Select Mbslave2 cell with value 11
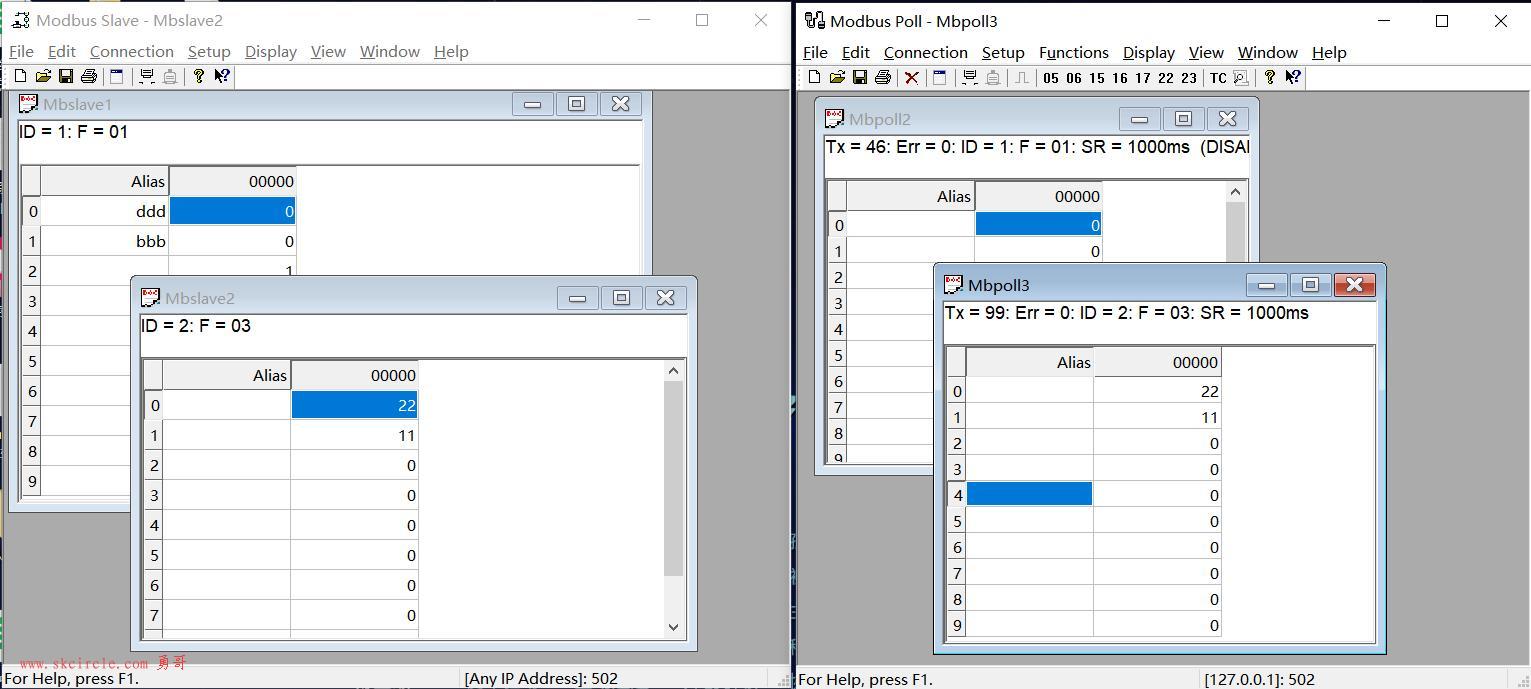This screenshot has height=689, width=1531. (x=355, y=435)
